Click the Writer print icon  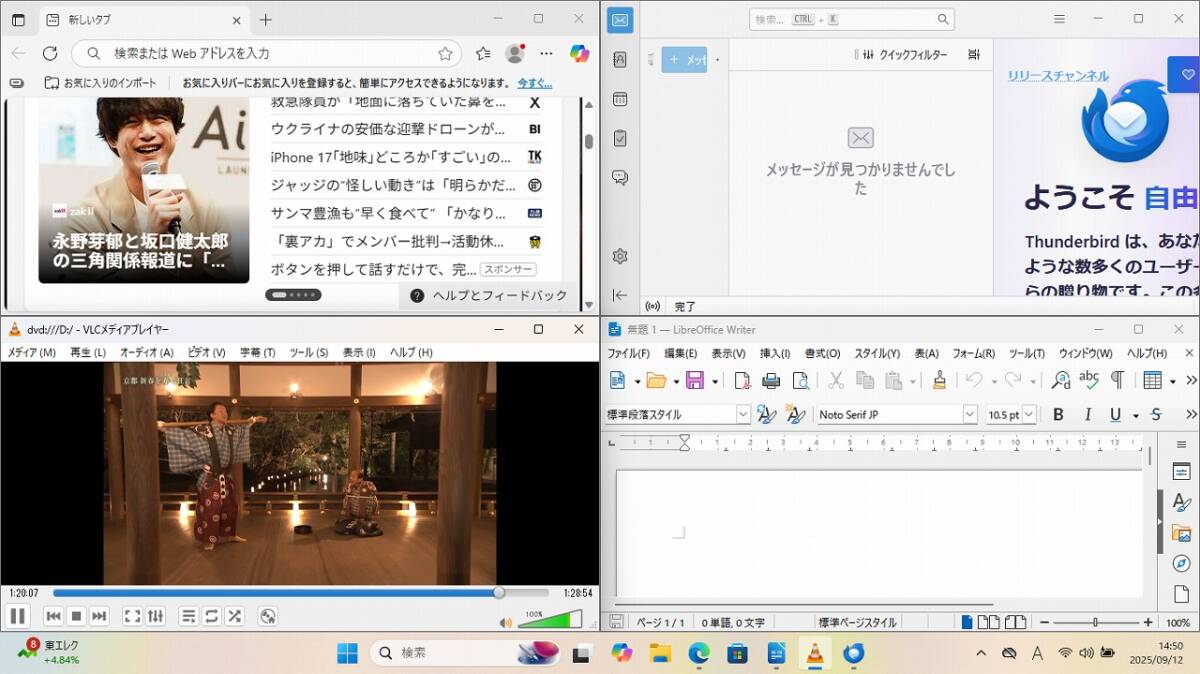point(771,380)
